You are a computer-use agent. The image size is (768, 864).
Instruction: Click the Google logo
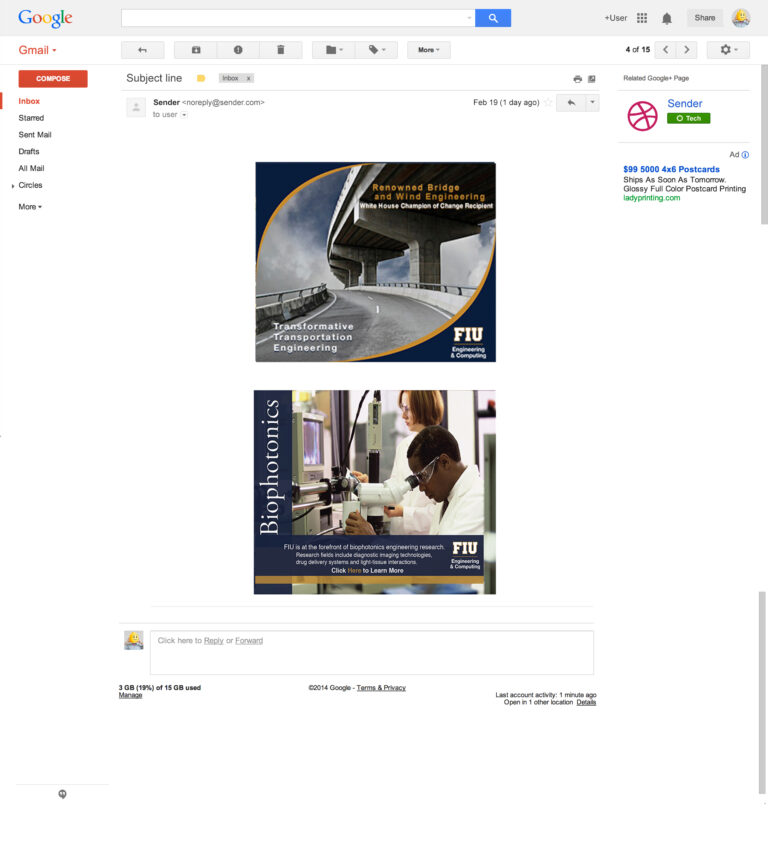[45, 18]
